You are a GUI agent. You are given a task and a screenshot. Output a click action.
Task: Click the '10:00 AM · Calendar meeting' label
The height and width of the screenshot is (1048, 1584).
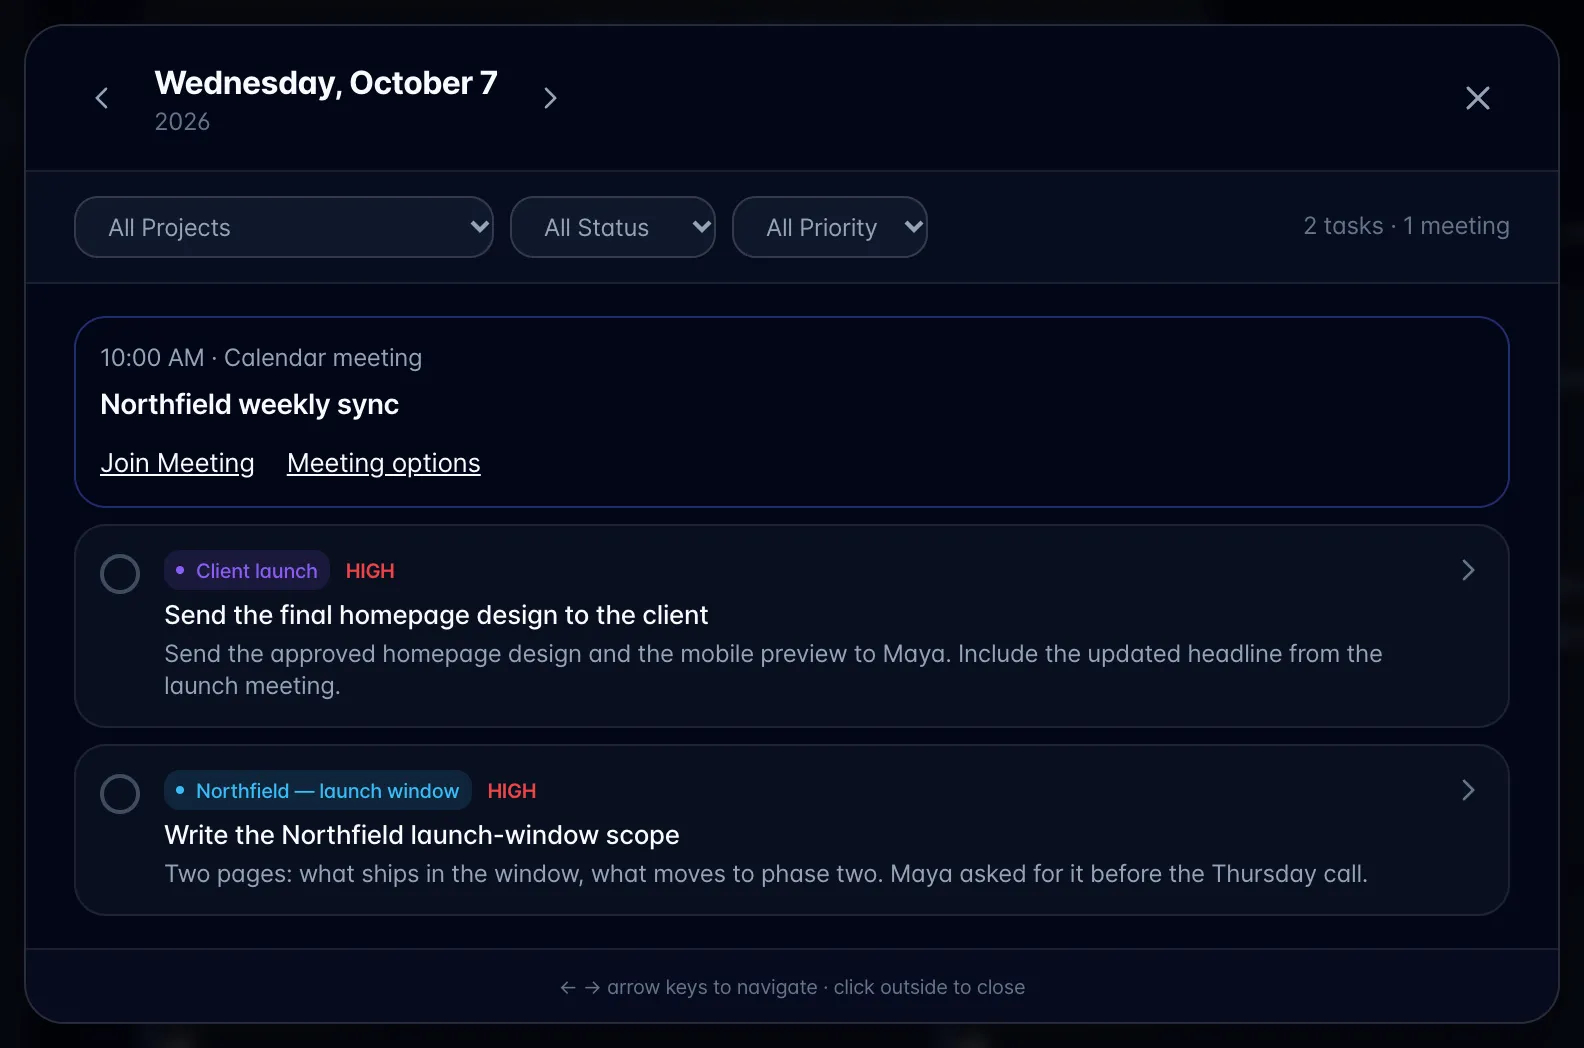point(261,358)
